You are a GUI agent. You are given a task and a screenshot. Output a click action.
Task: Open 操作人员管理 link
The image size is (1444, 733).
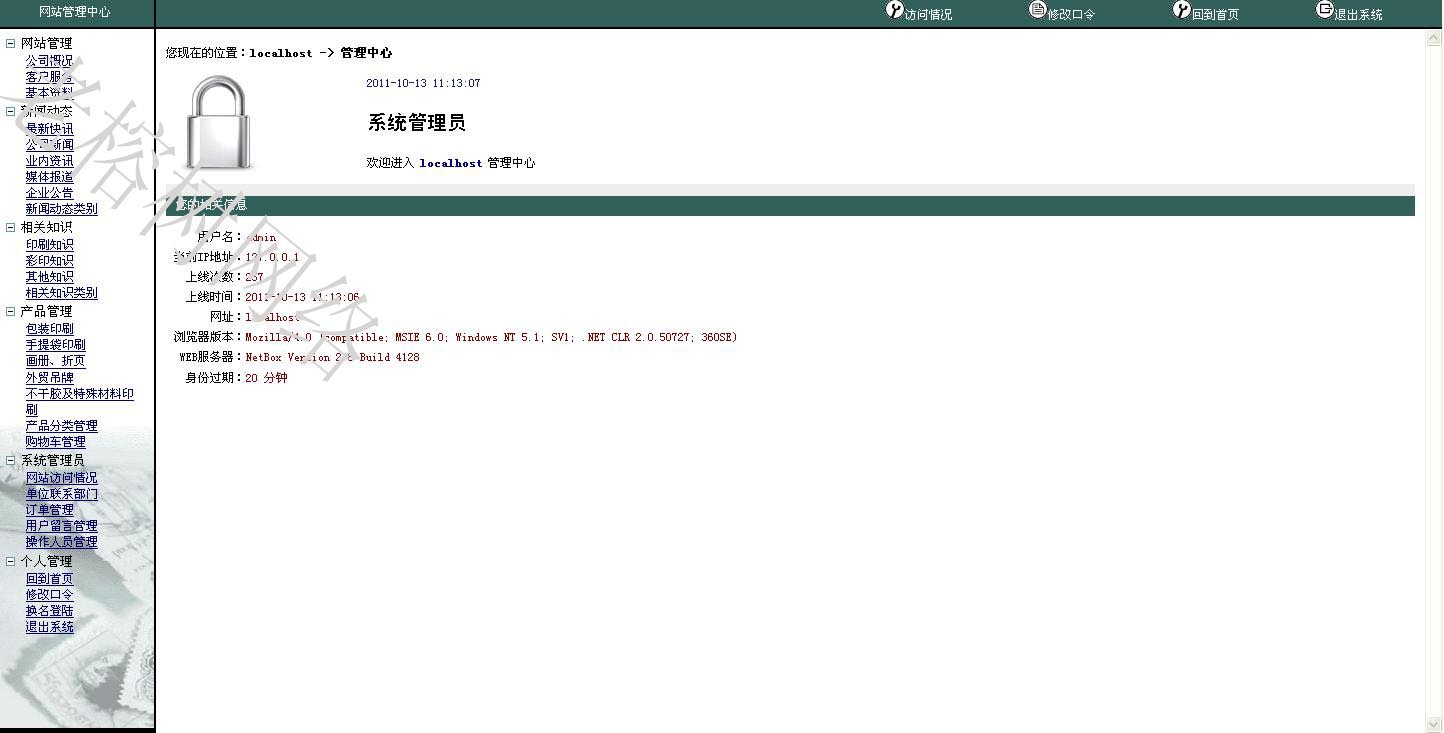(x=61, y=542)
